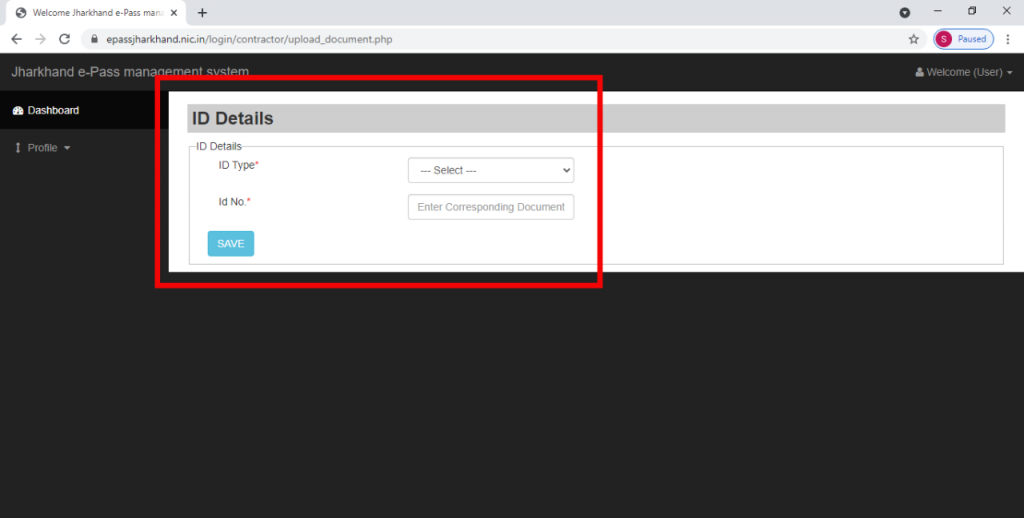Click the address bar URL
This screenshot has height=518, width=1024.
coord(249,39)
